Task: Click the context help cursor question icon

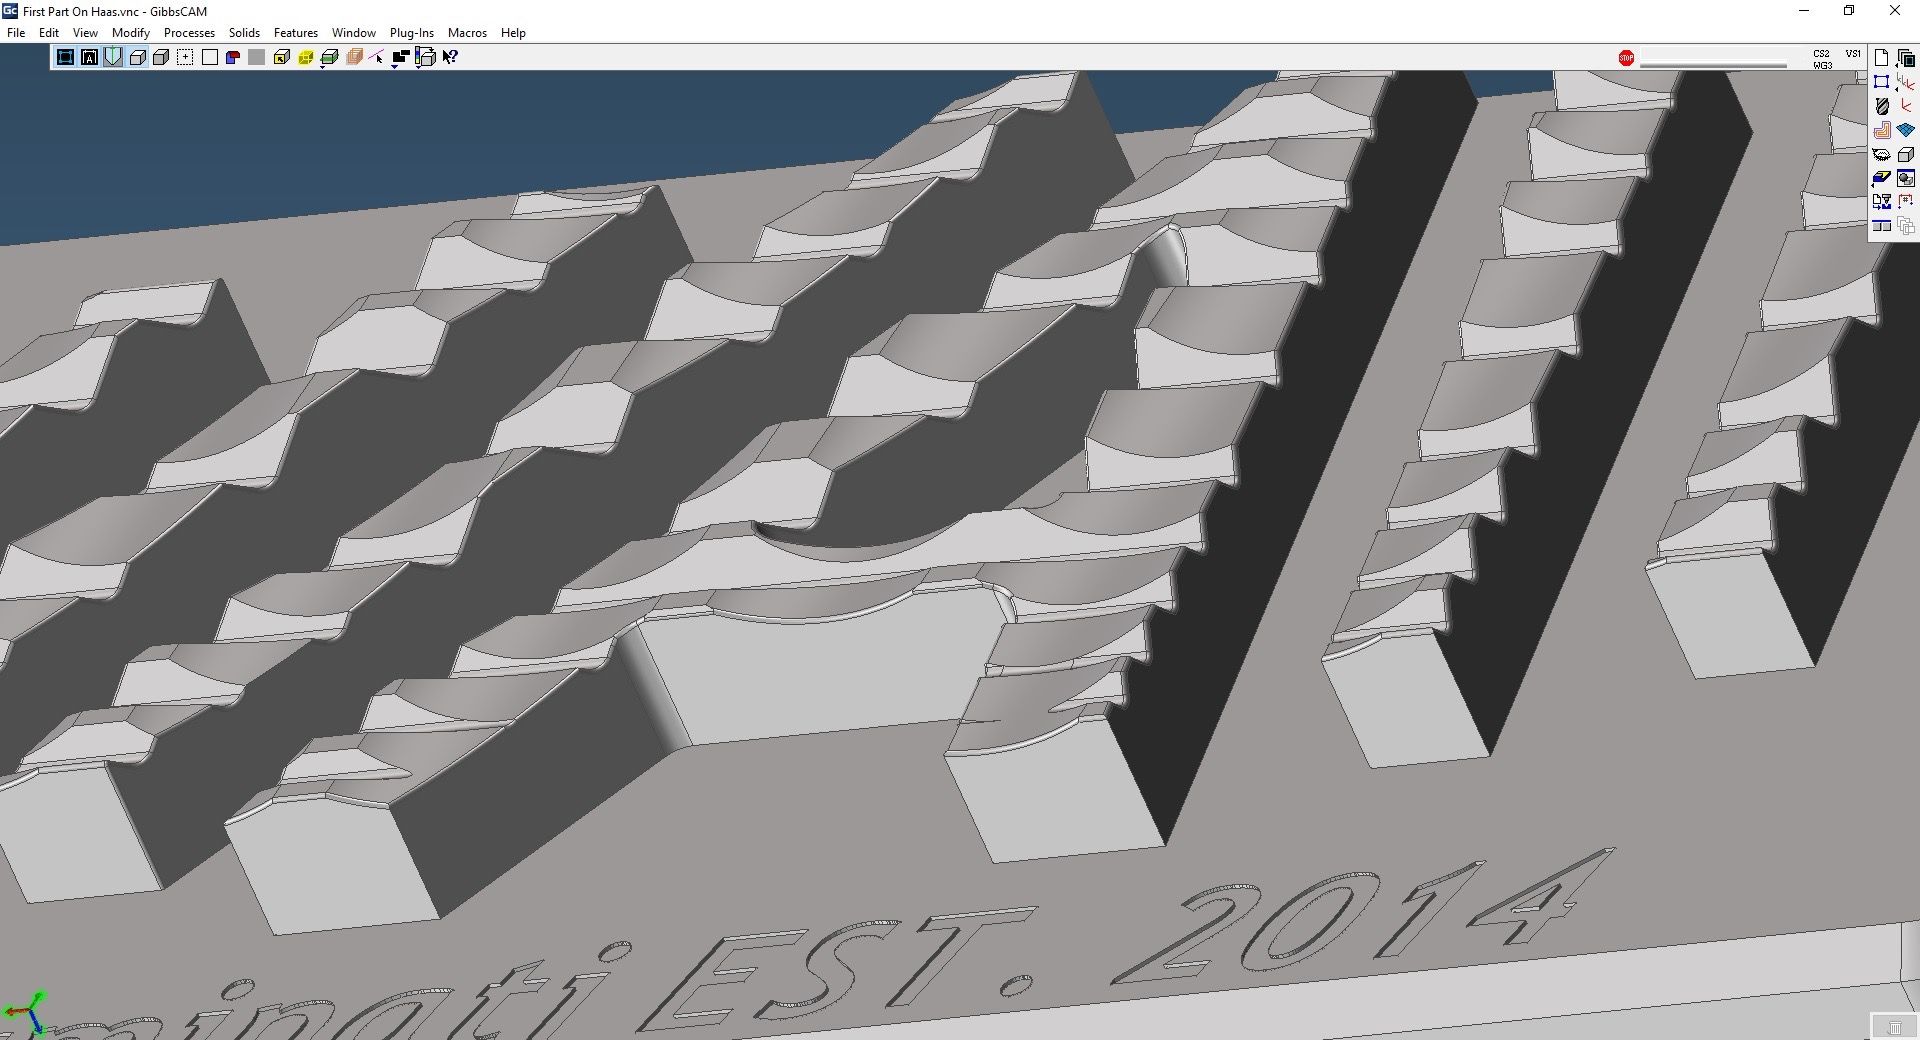Action: [450, 57]
